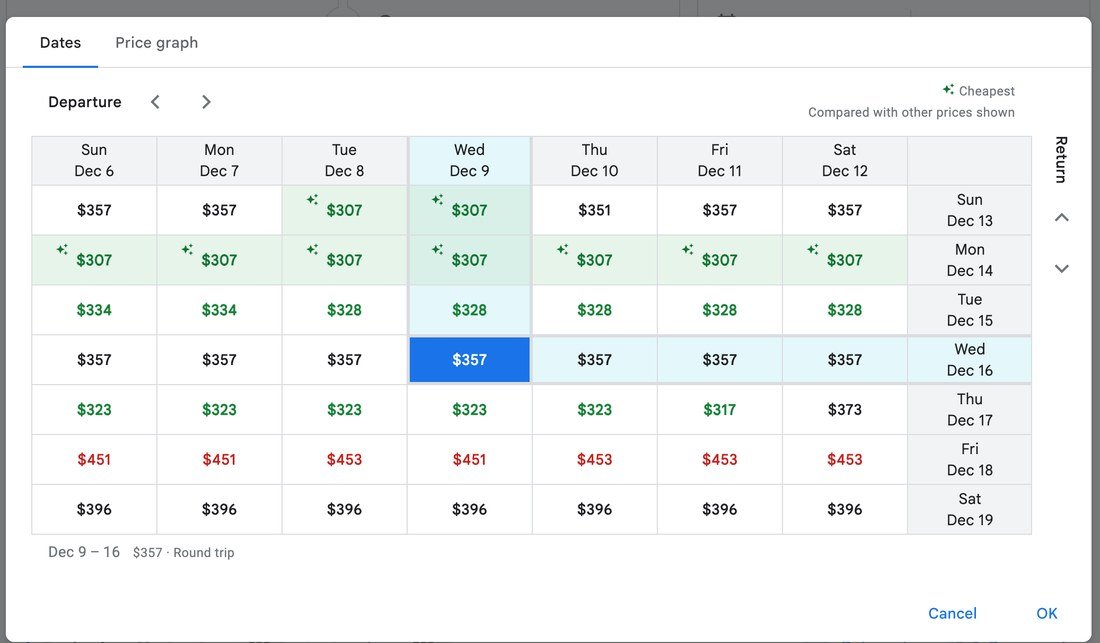Click the Wed Dec 9 column header
Screen dimensions: 1100x643
[x=469, y=161]
